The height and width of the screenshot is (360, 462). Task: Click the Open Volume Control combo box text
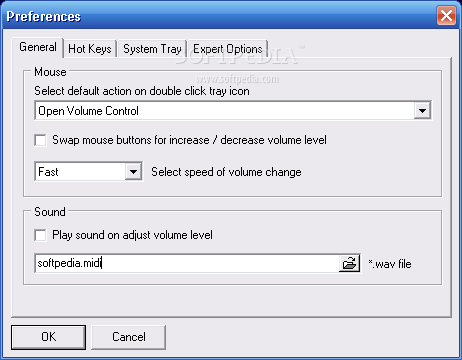[x=89, y=111]
